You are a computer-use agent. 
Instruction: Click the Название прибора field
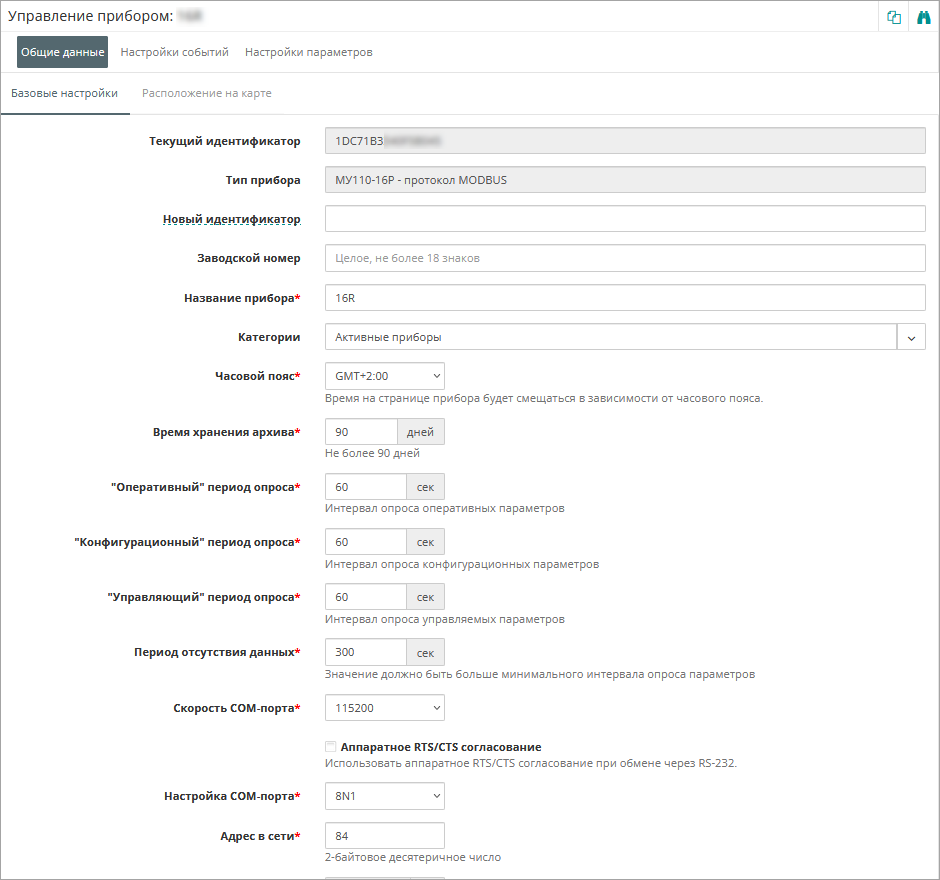pyautogui.click(x=625, y=298)
